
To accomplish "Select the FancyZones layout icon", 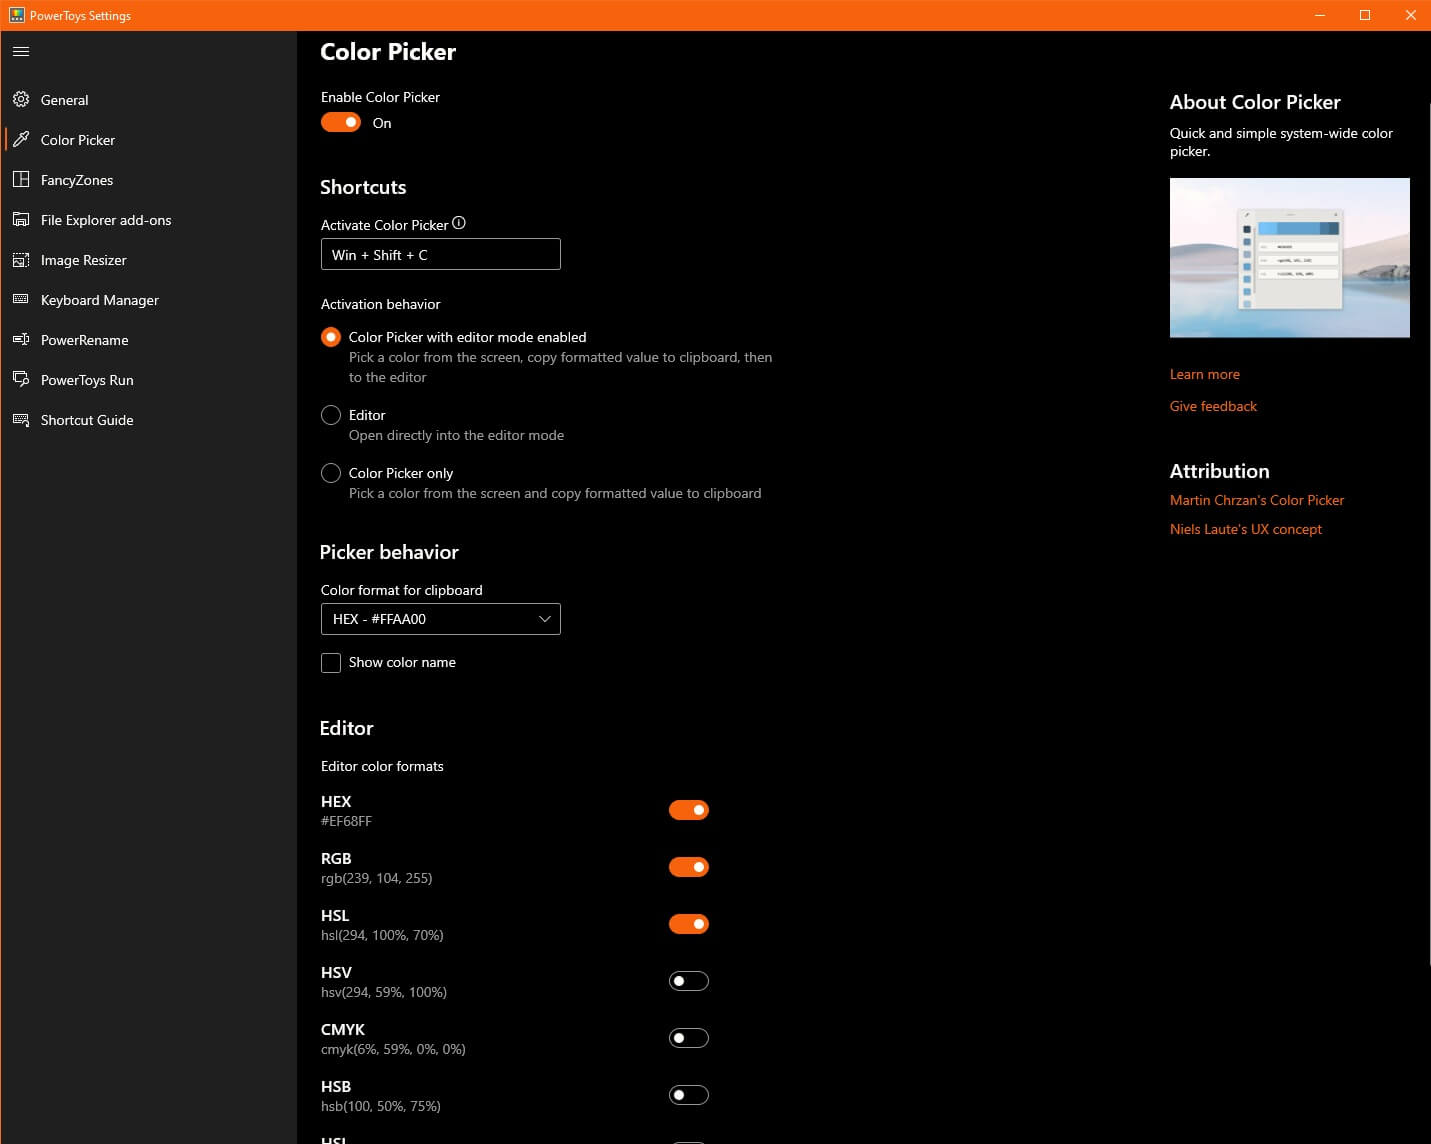I will (21, 180).
